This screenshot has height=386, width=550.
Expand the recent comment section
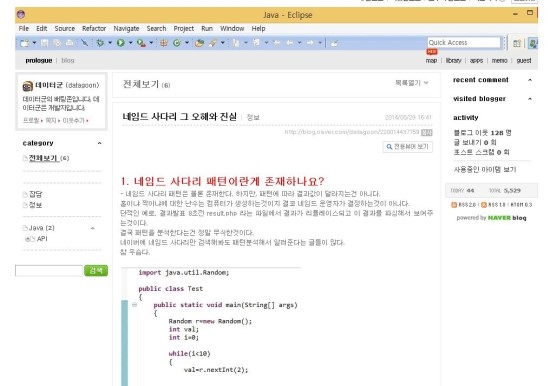[x=530, y=80]
